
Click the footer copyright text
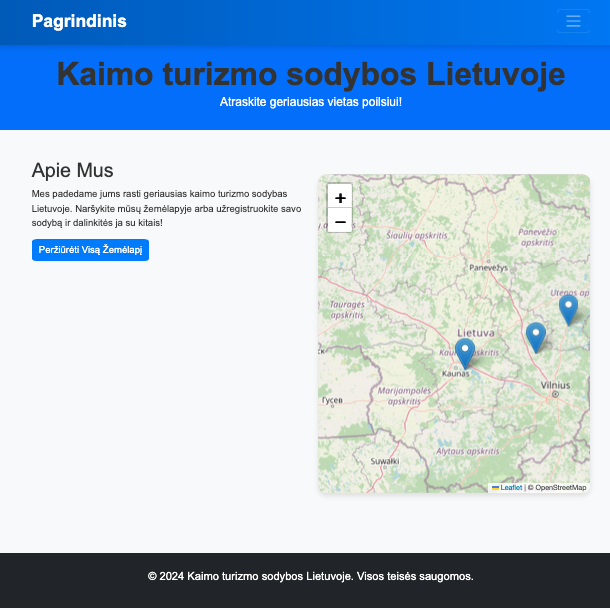pos(310,576)
